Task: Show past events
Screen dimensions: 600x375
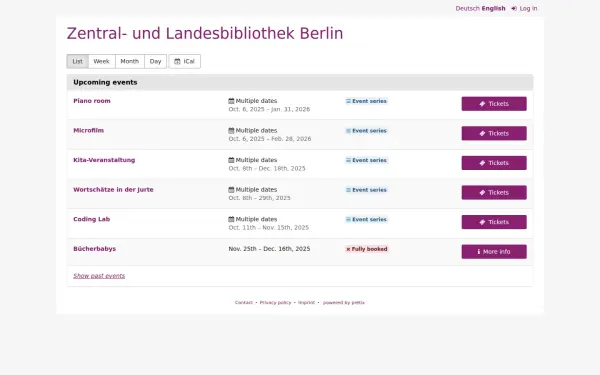Action: click(99, 276)
